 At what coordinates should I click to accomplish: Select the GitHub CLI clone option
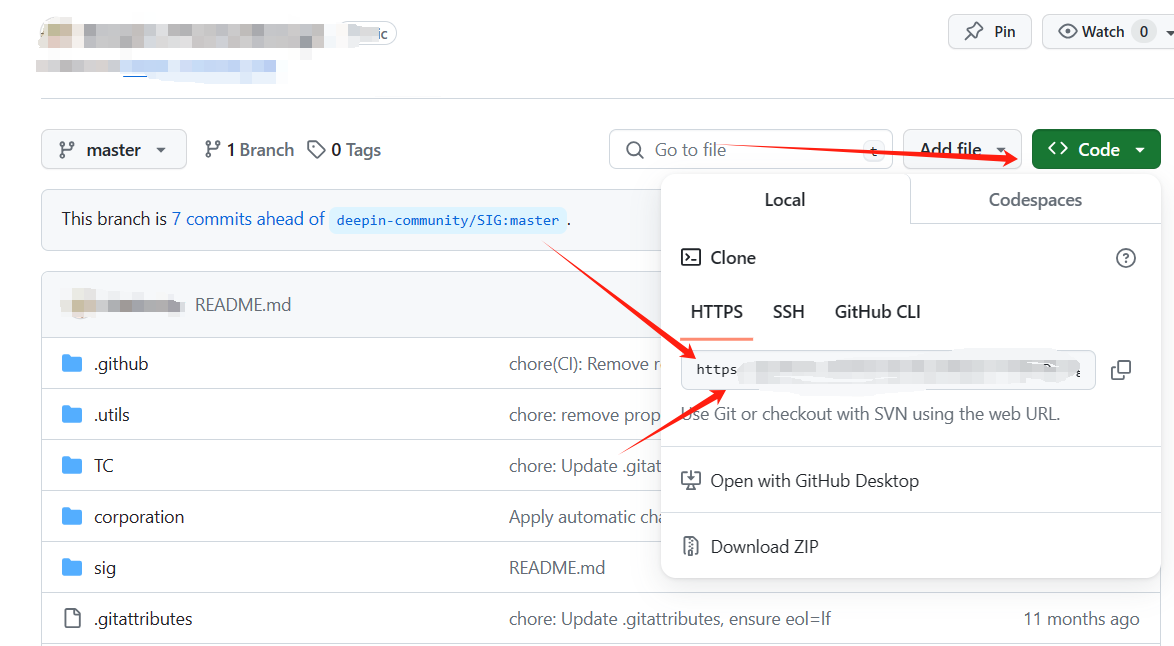tap(878, 311)
